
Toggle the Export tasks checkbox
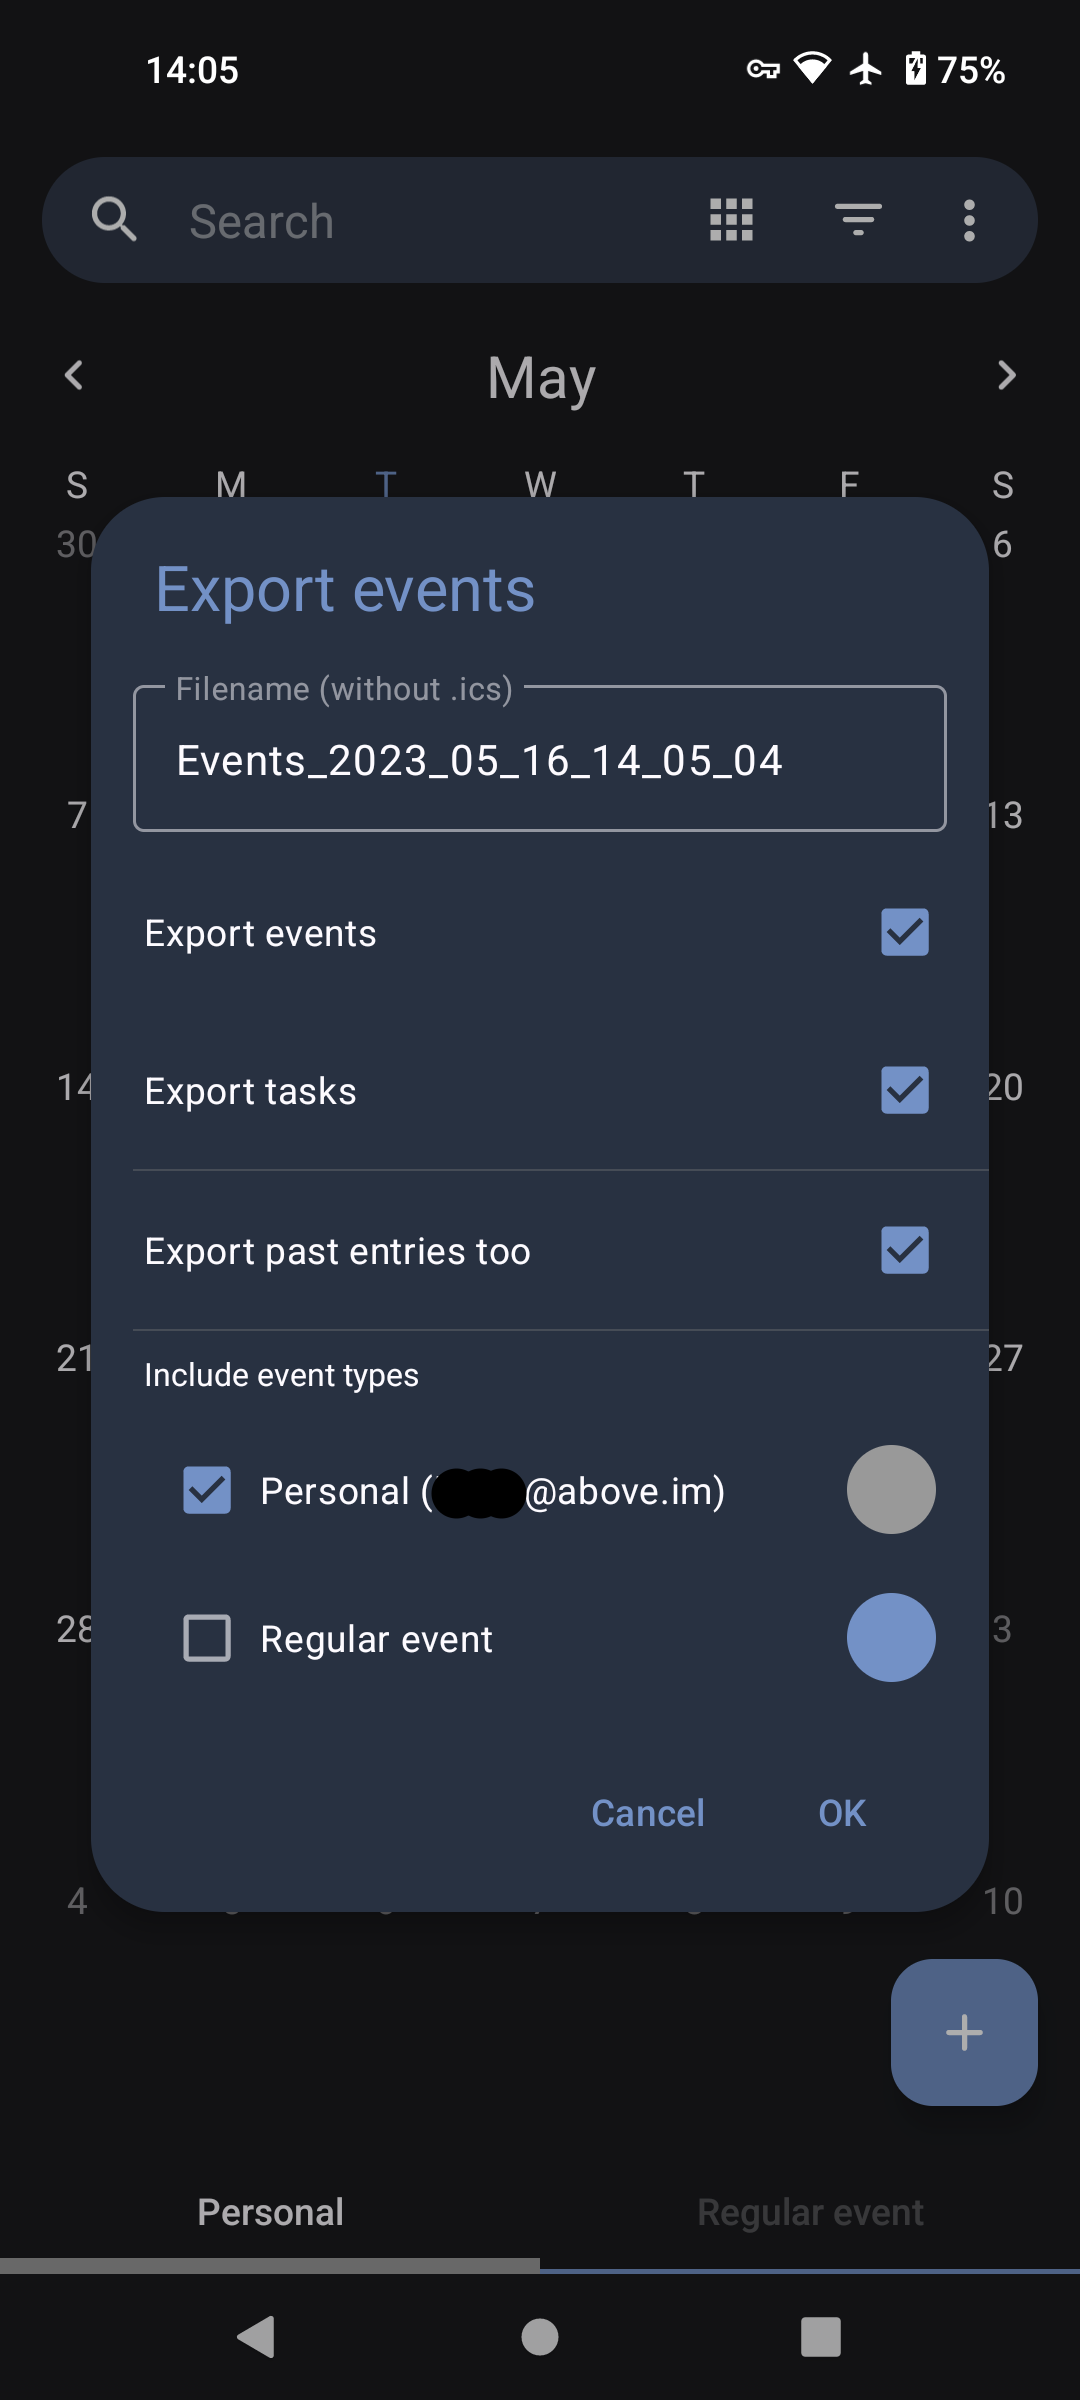coord(905,1090)
